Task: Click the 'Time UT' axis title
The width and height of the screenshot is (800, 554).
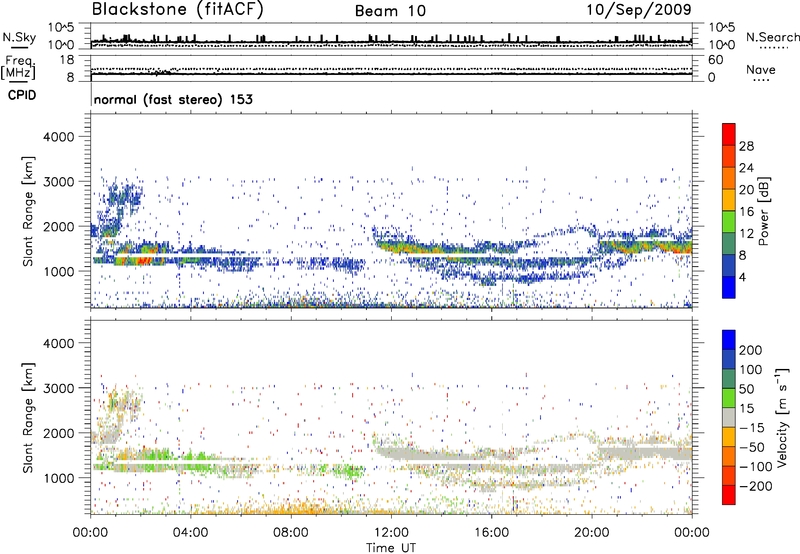Action: pyautogui.click(x=391, y=547)
